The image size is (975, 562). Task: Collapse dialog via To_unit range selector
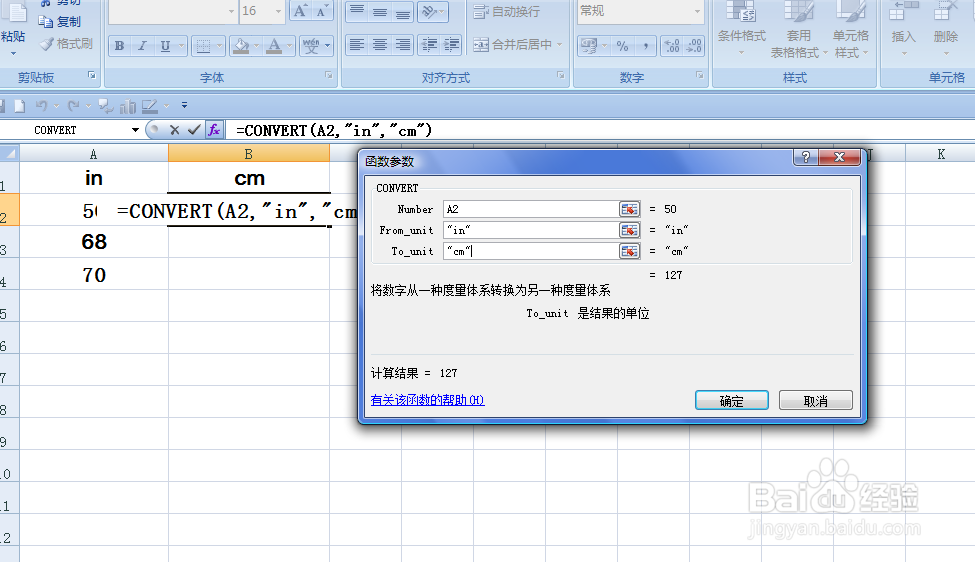pyautogui.click(x=629, y=251)
